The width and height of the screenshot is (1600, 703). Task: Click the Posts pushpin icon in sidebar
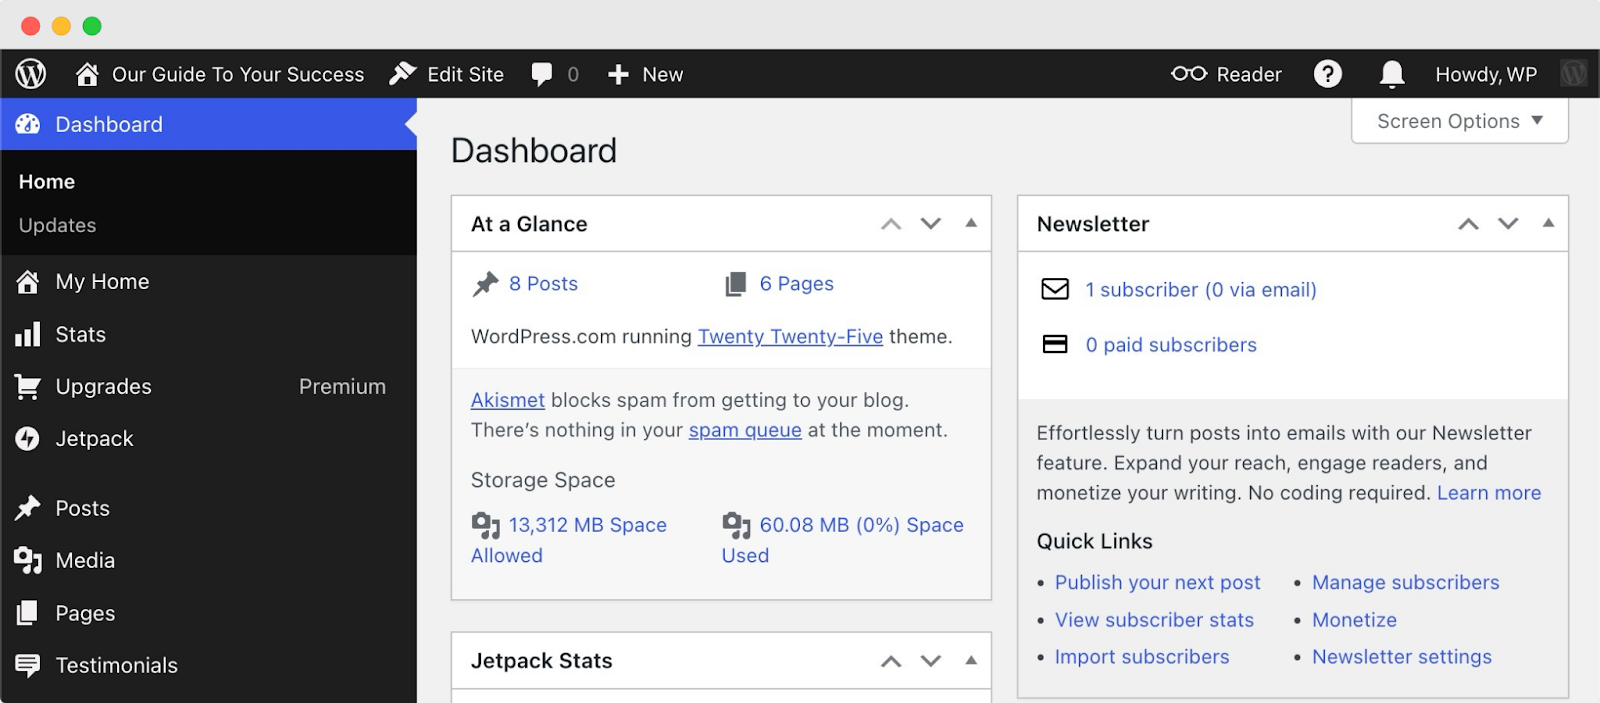tap(28, 508)
